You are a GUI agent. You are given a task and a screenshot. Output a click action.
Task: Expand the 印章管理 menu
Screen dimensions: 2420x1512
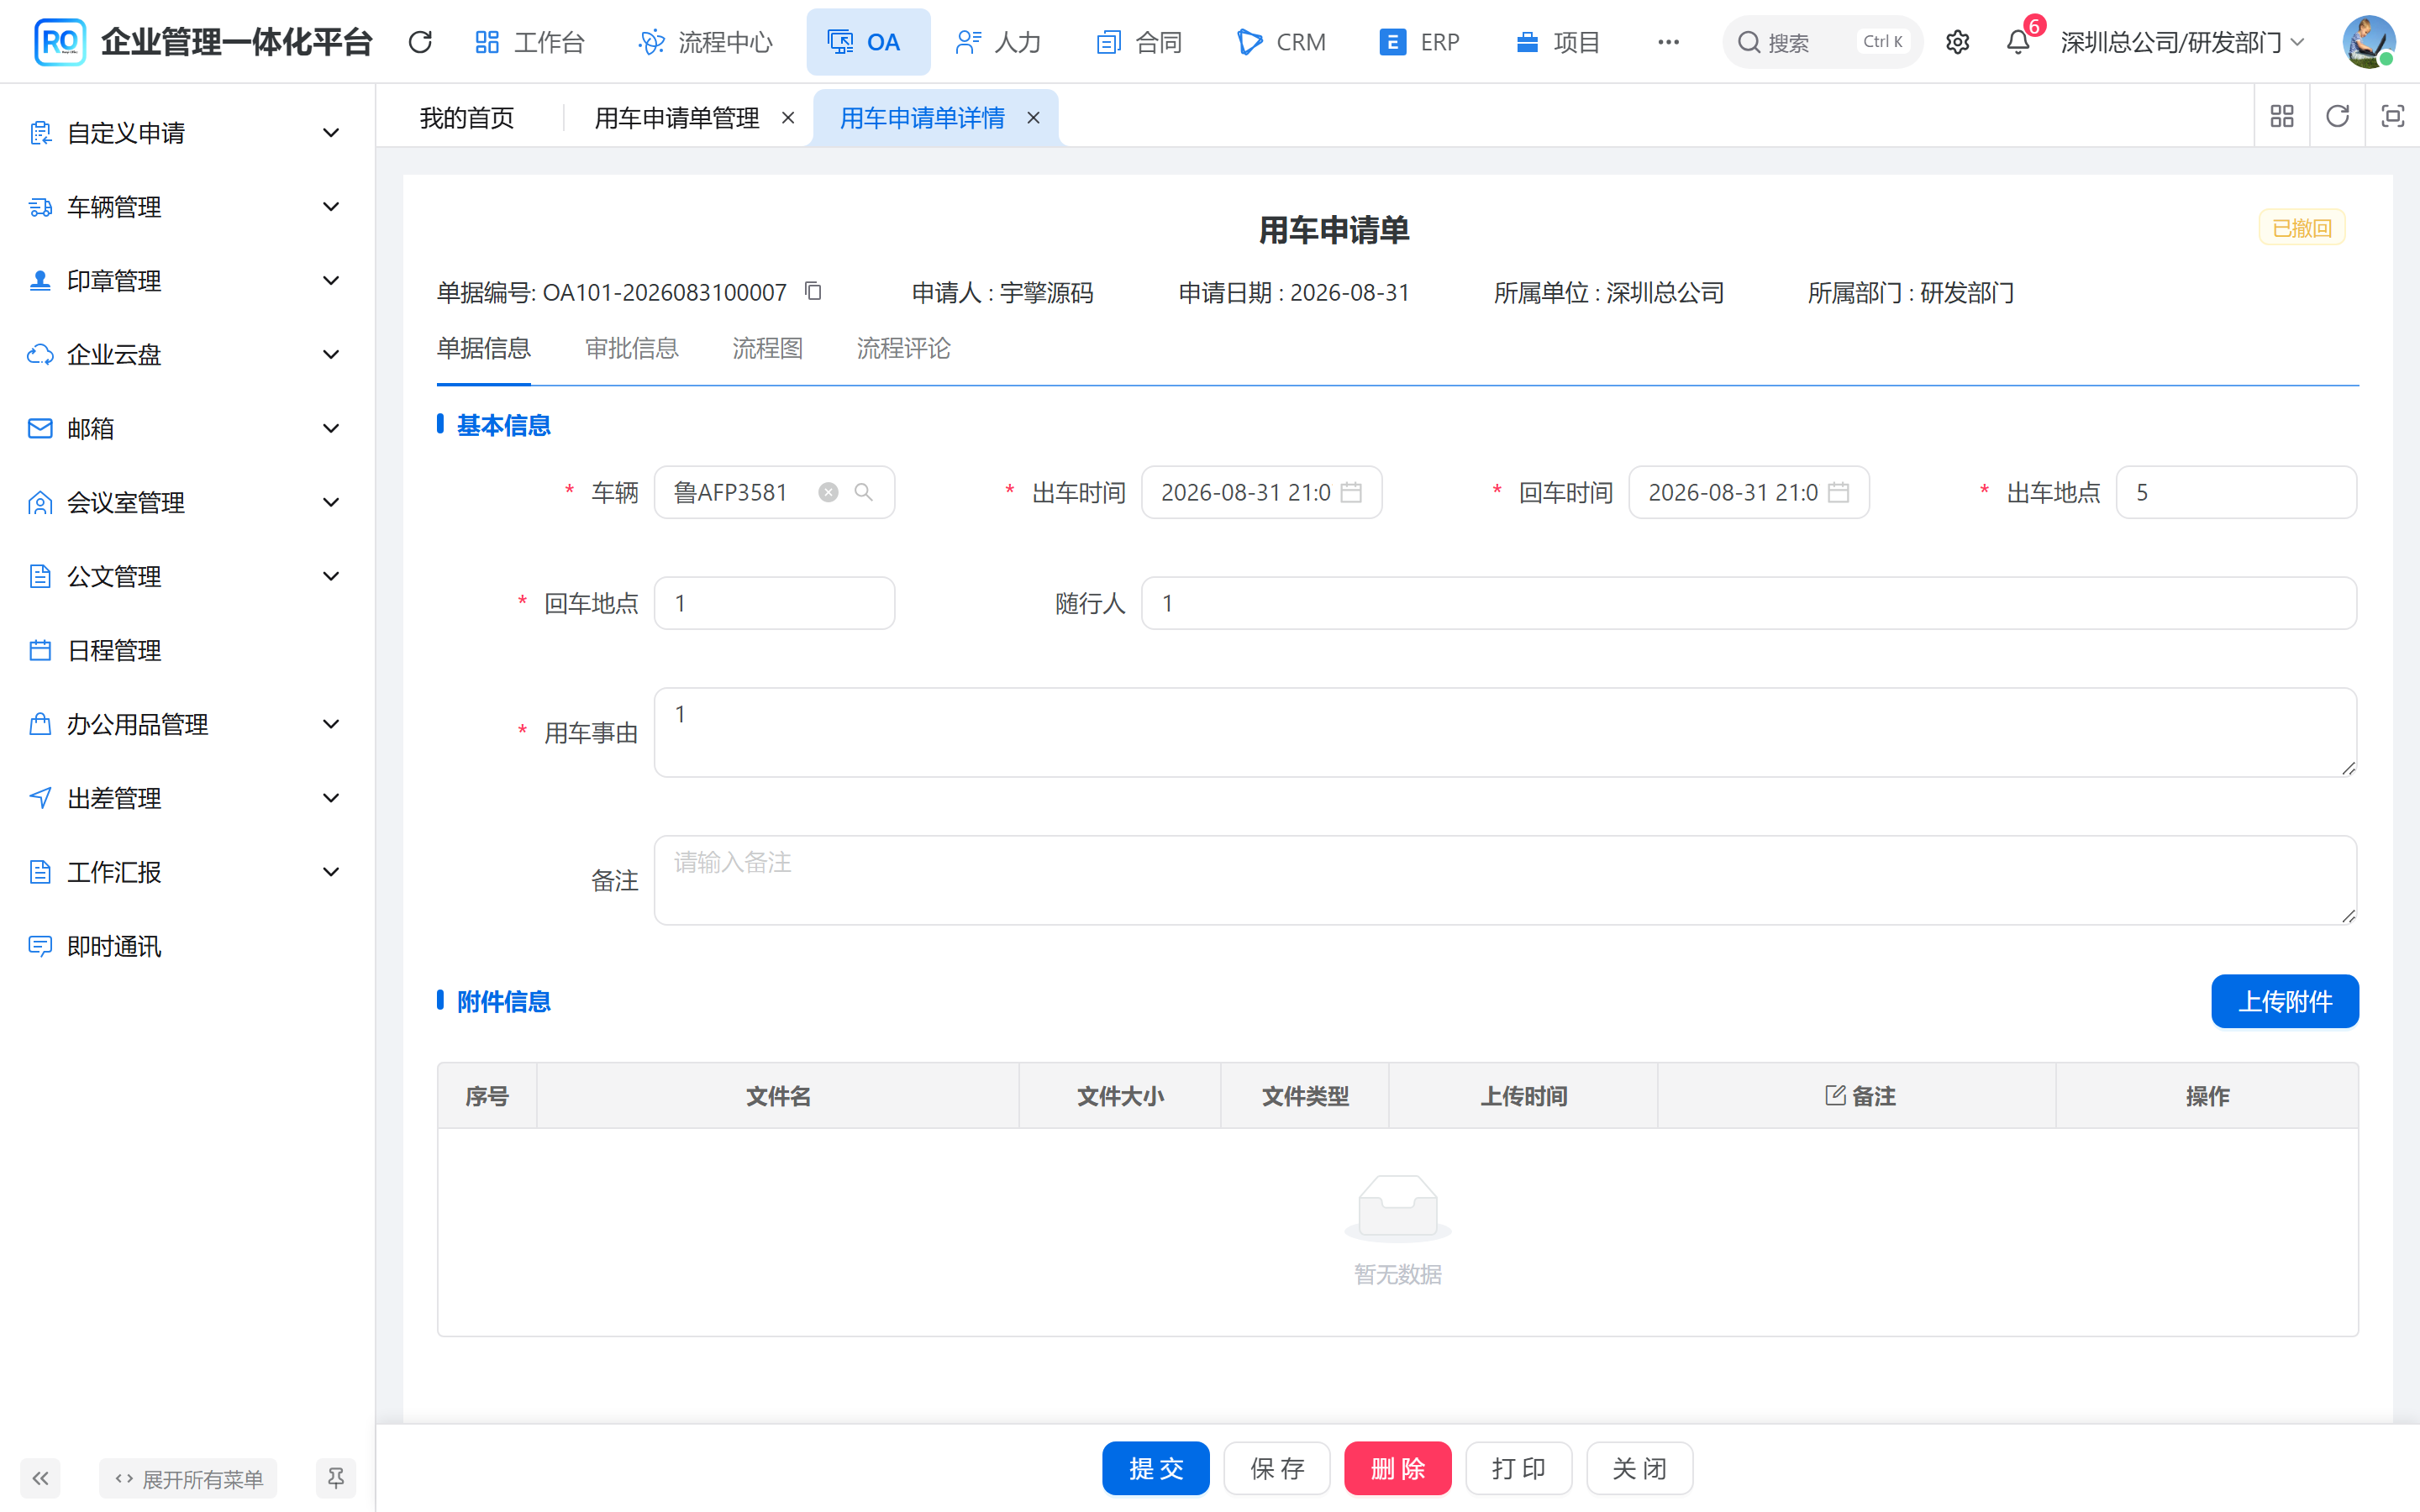coord(187,281)
